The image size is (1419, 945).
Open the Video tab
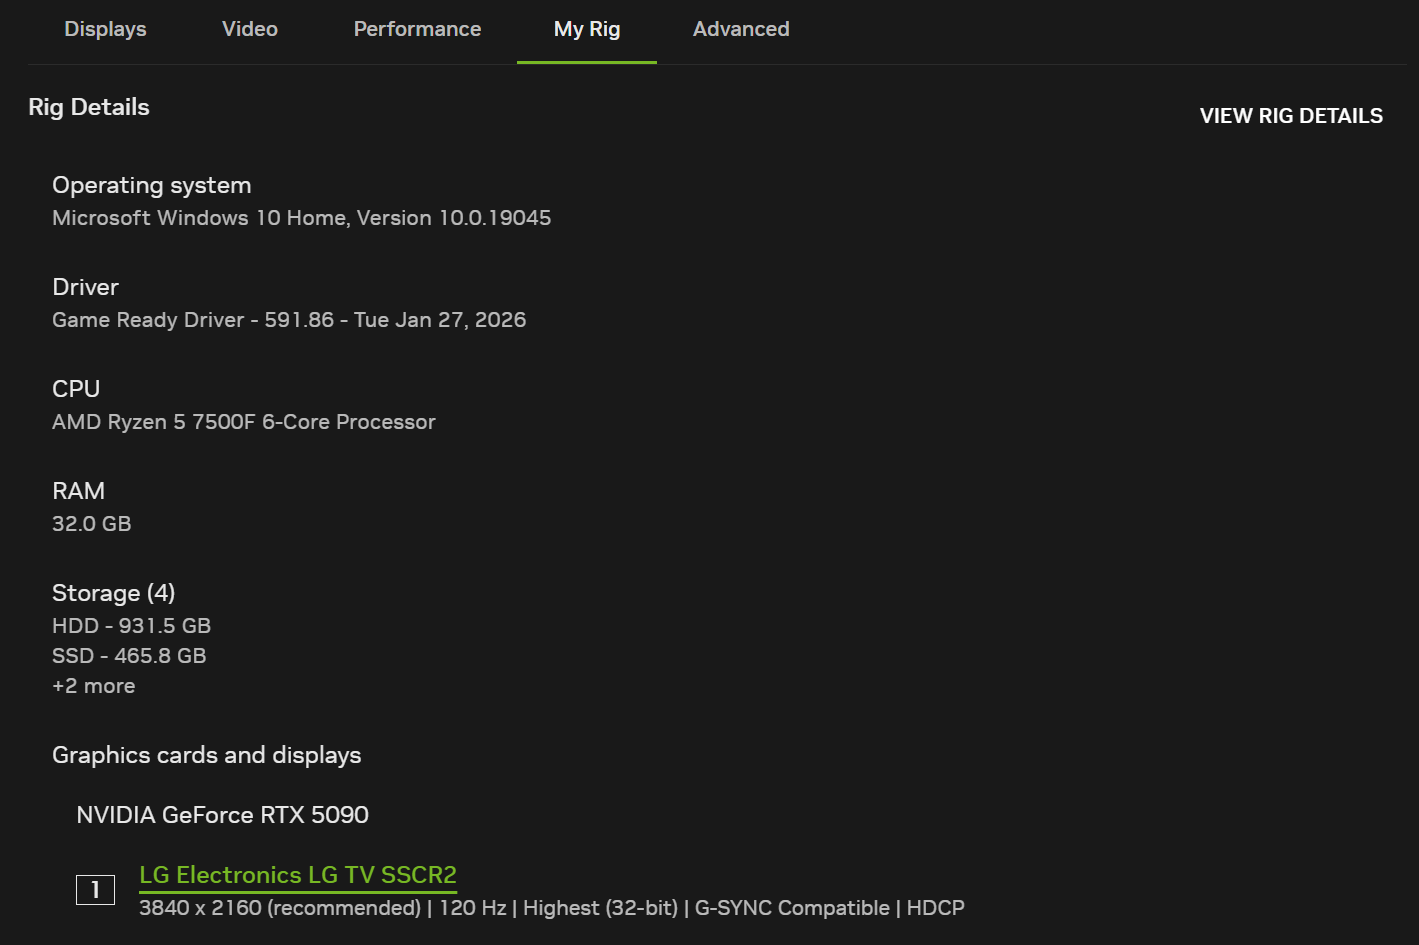pos(250,29)
